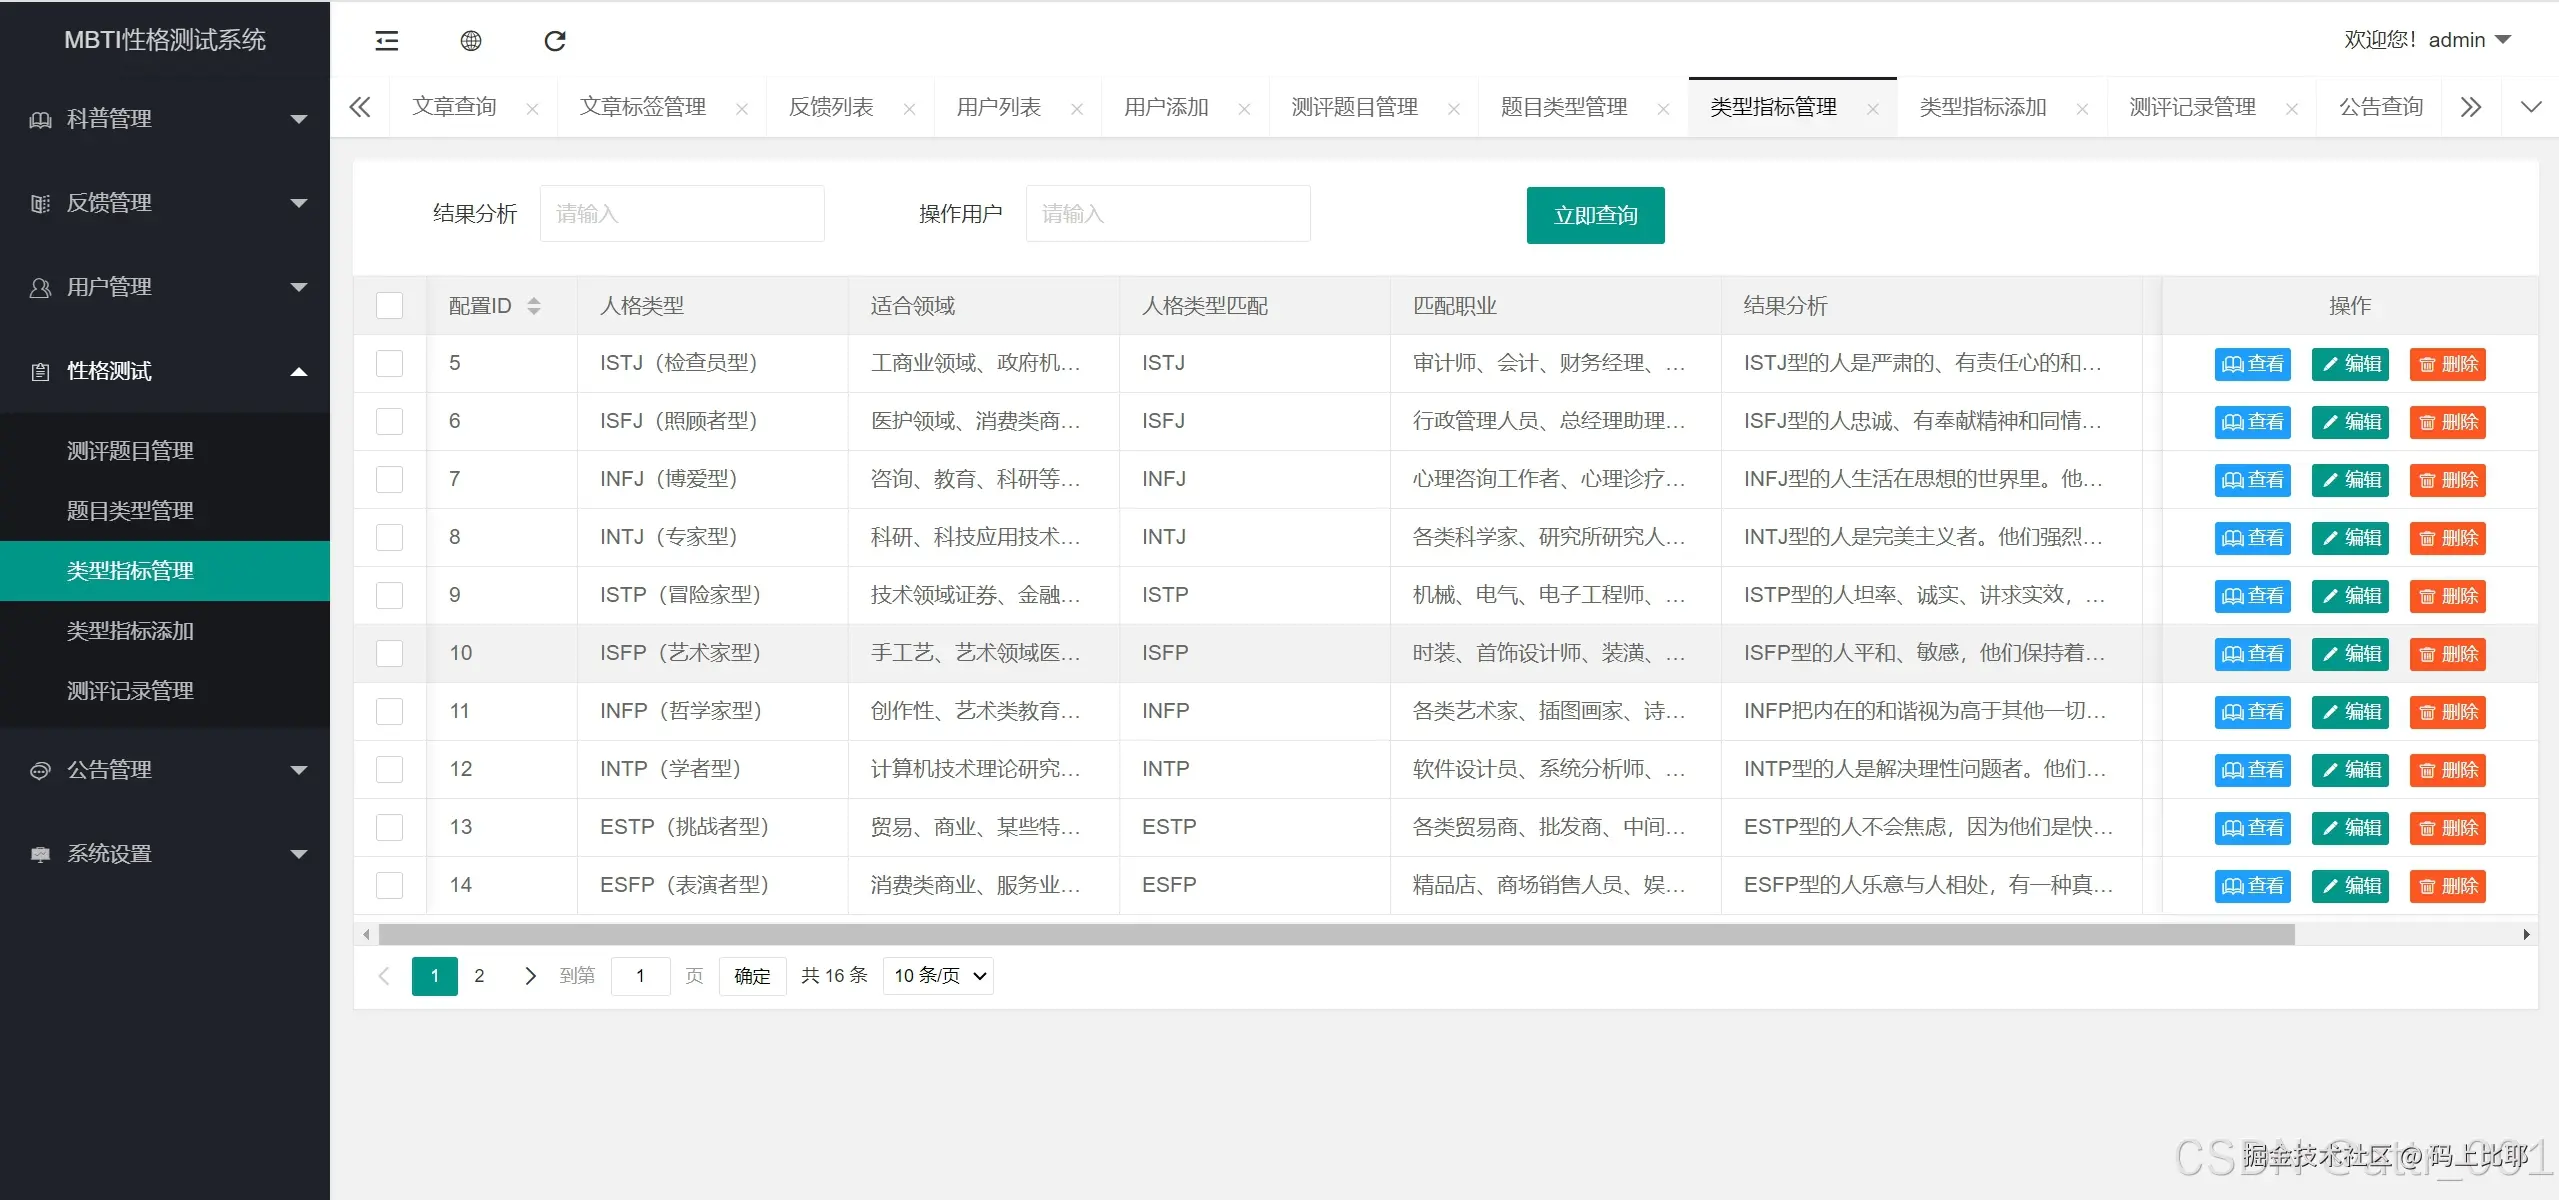Close the 用户添加 tab

coord(1244,109)
